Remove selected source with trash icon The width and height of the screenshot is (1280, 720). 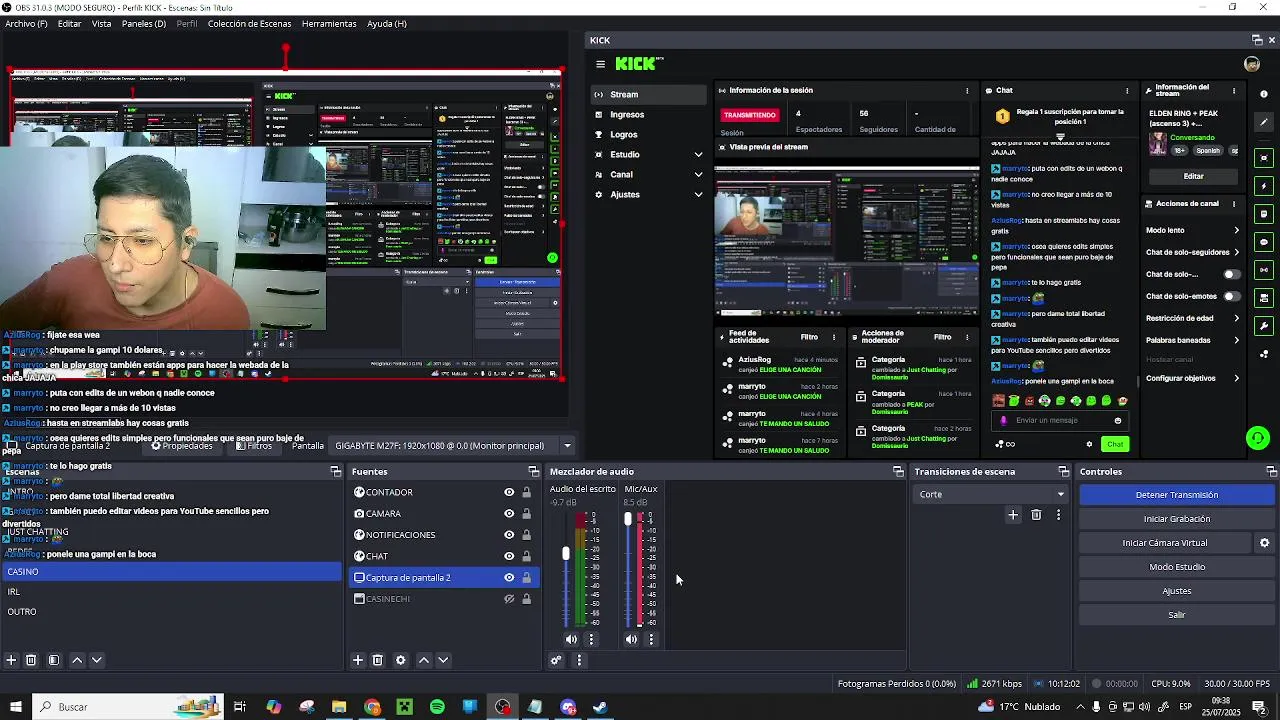pyautogui.click(x=378, y=660)
